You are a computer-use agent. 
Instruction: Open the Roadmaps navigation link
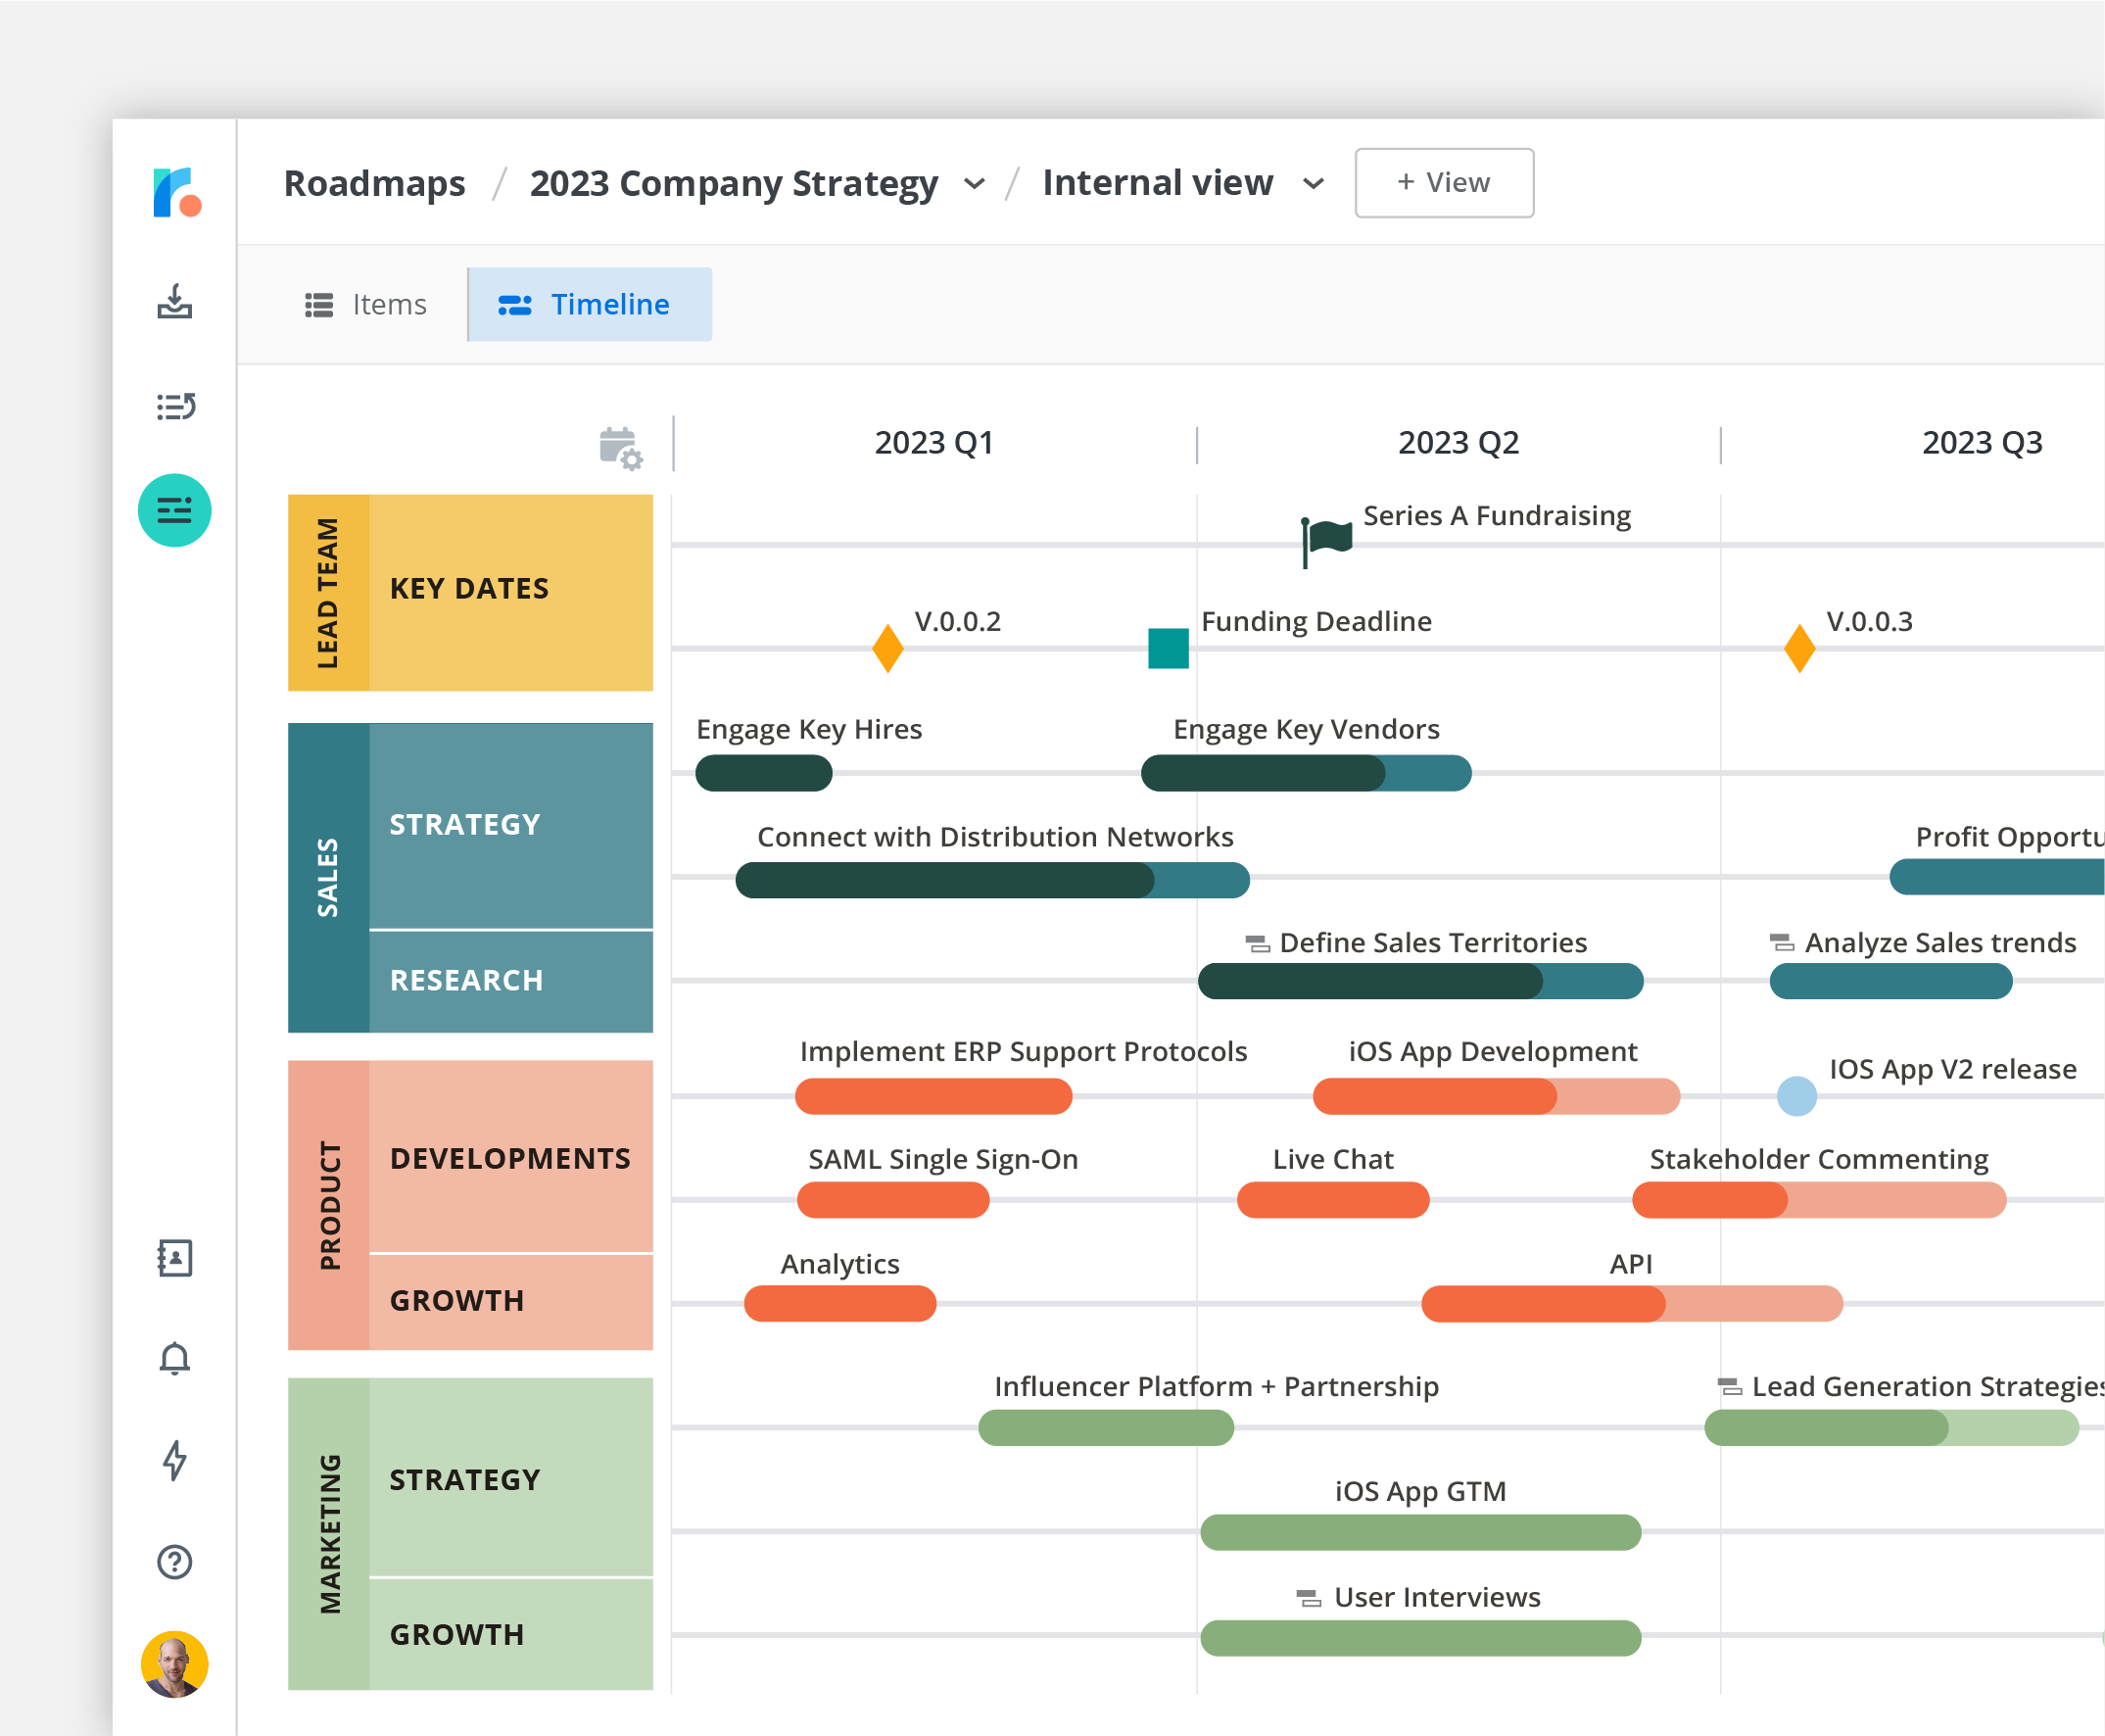(x=374, y=182)
